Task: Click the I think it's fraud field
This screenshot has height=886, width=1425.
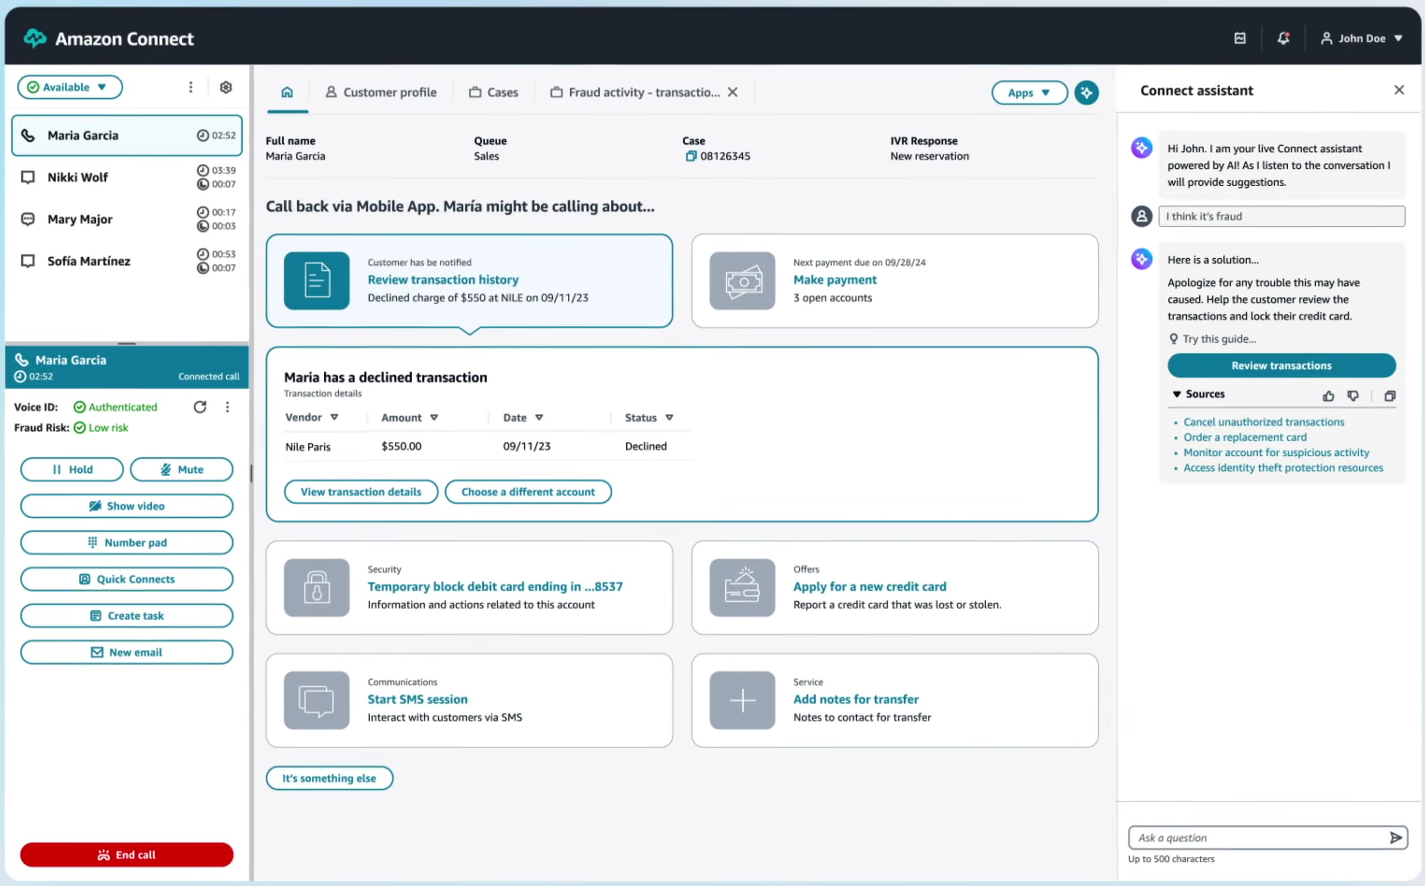Action: point(1281,216)
